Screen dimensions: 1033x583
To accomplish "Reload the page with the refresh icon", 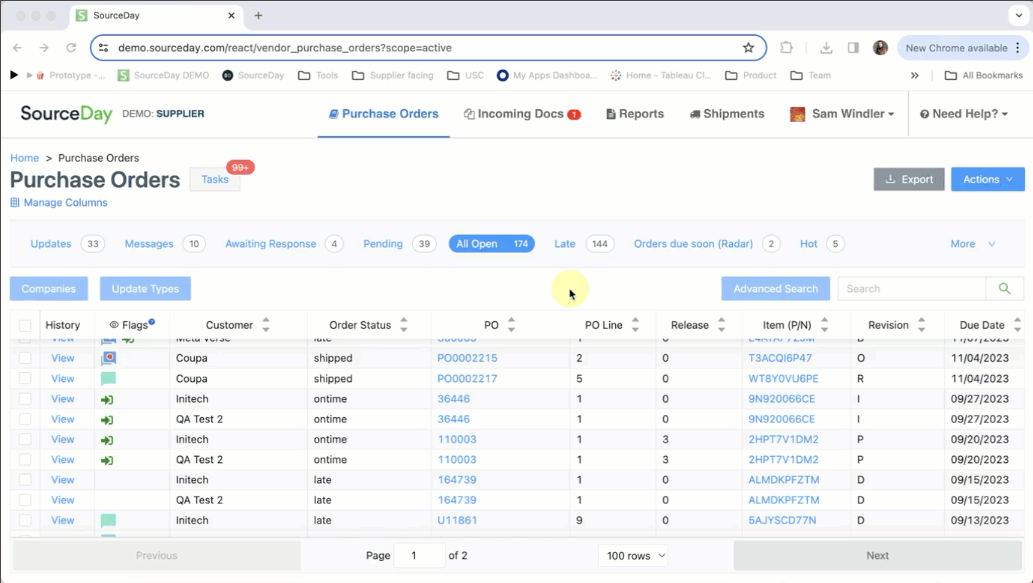I will click(71, 47).
